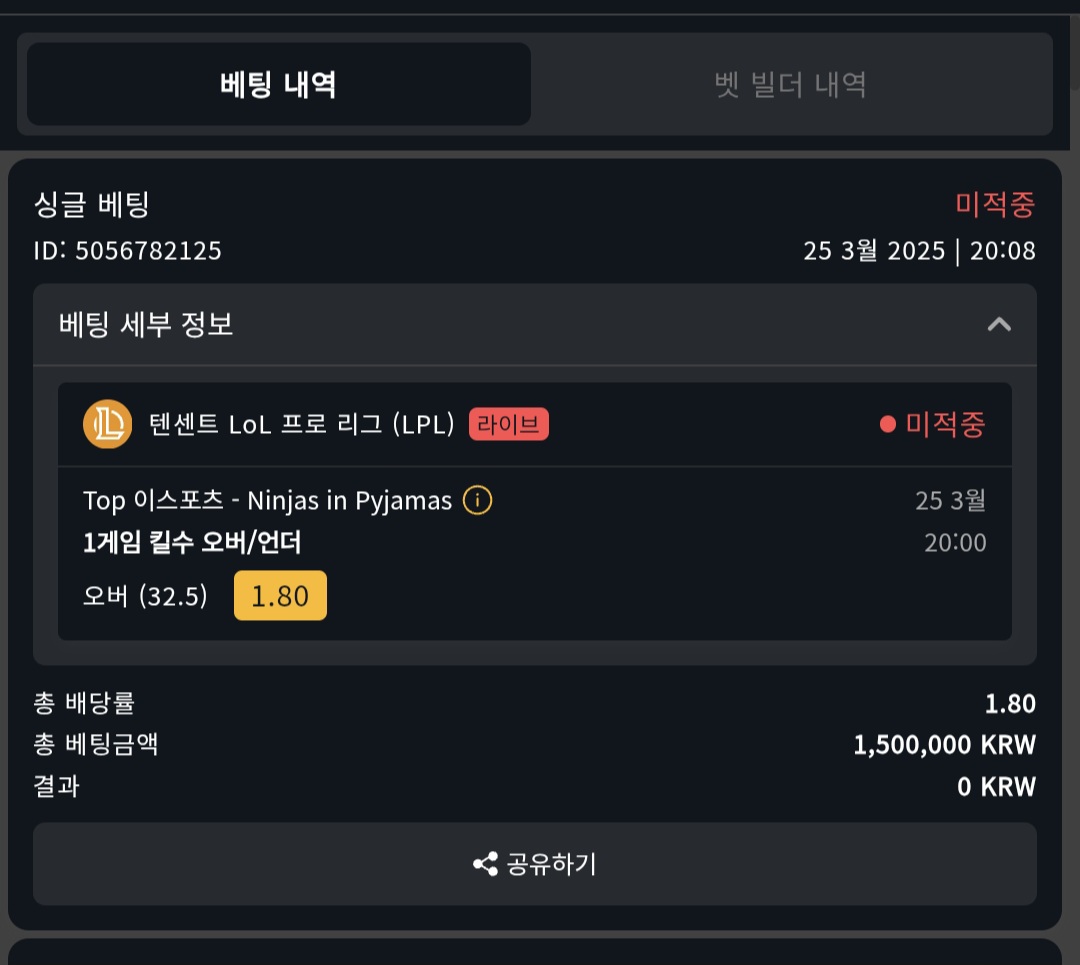Open the 벳 빌더 내역 tab
Screen dimensions: 1080x965
coord(790,84)
